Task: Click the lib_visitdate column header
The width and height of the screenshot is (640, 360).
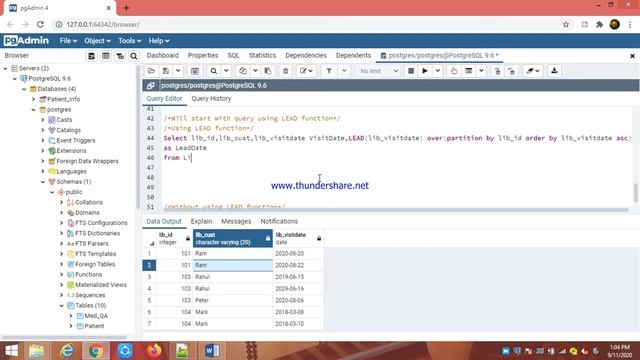Action: (298, 238)
